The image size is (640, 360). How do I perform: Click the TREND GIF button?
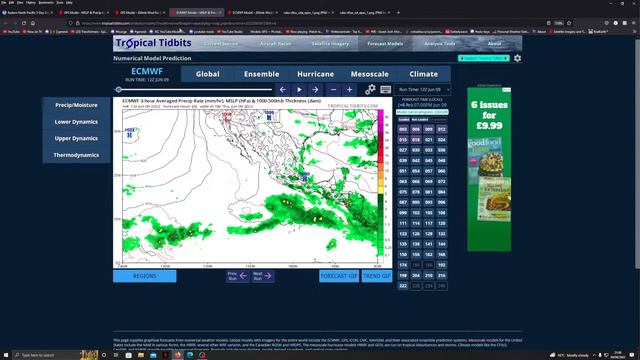(377, 276)
